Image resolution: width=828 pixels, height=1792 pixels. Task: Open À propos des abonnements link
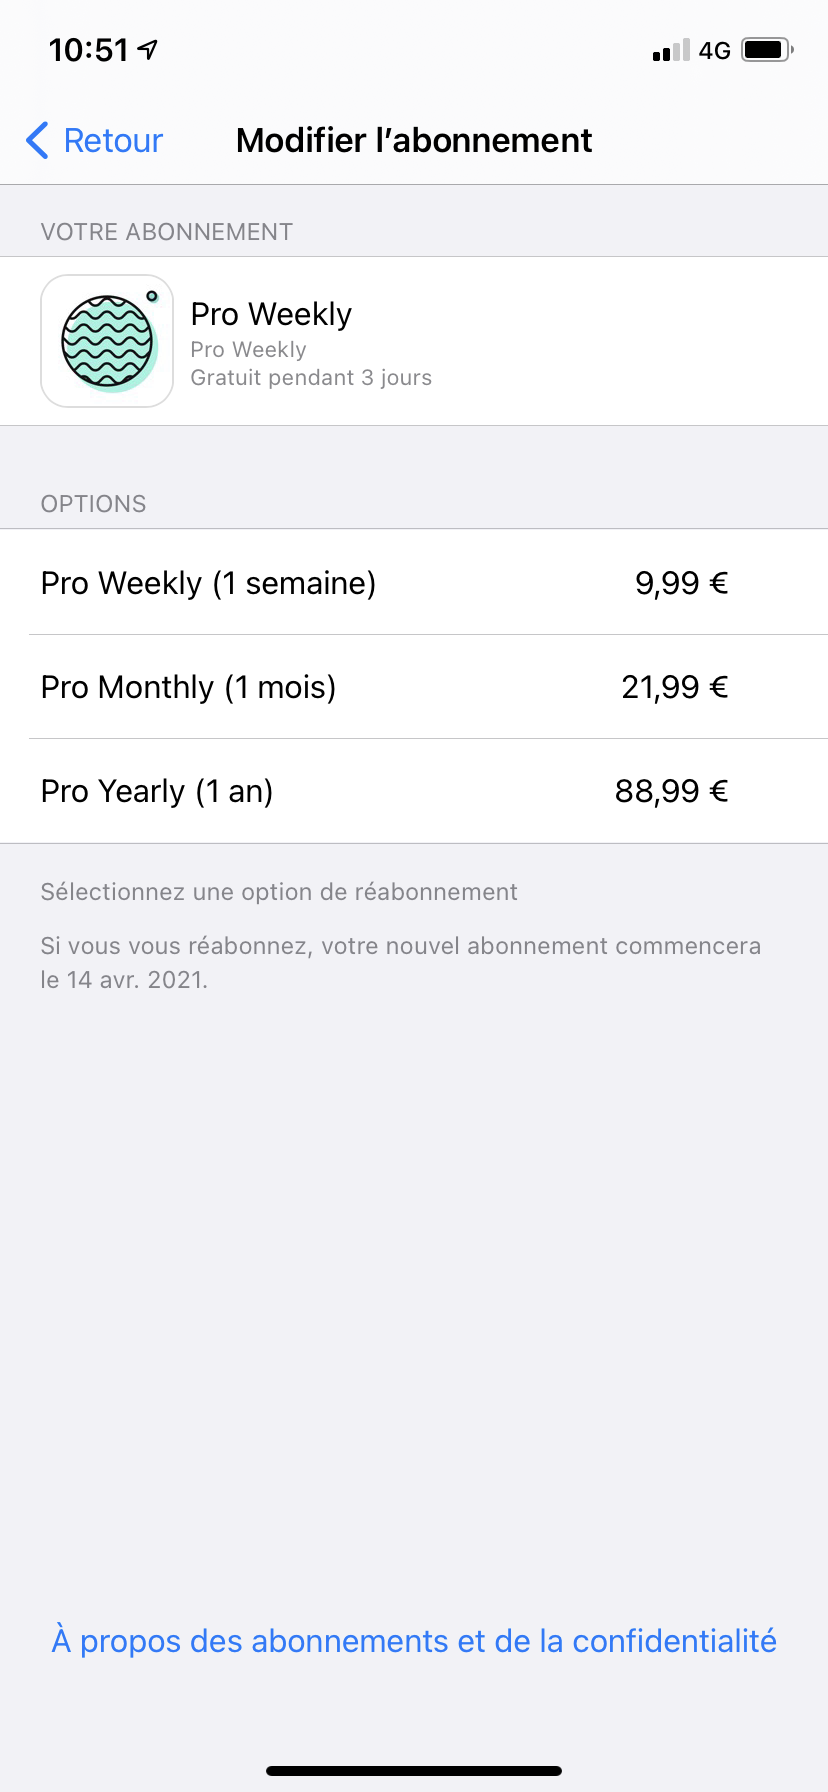click(414, 1641)
